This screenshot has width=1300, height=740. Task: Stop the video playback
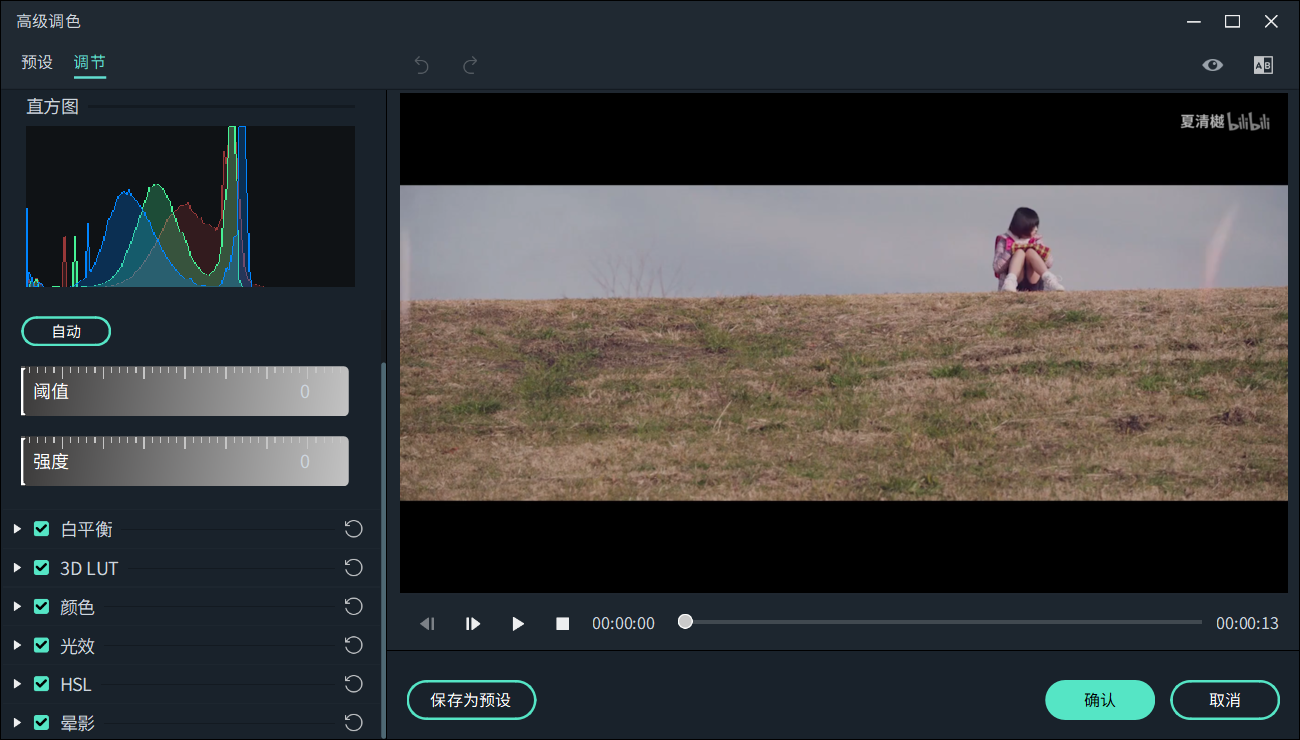562,624
